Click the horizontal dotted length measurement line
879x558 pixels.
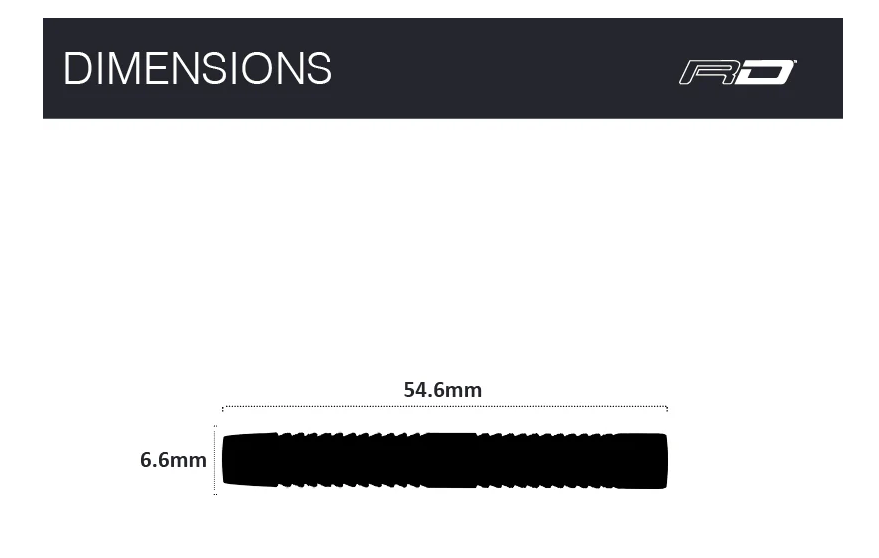pyautogui.click(x=444, y=407)
